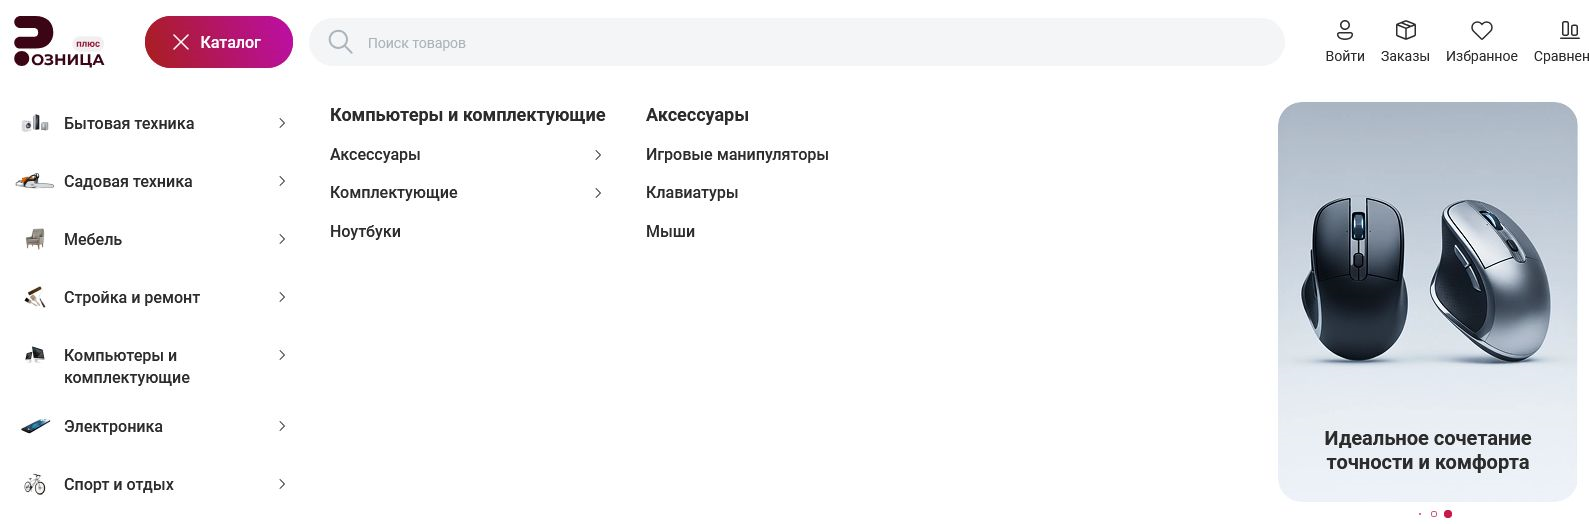Click the Компьютеры и комплектующие sidebar icon

pyautogui.click(x=35, y=355)
